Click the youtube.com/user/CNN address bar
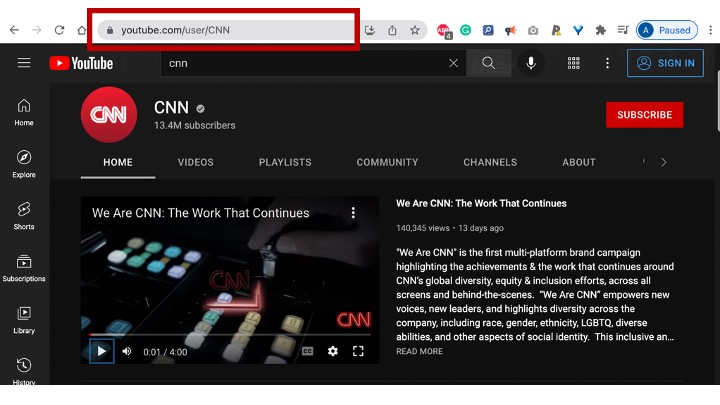720x405 pixels. click(x=225, y=30)
